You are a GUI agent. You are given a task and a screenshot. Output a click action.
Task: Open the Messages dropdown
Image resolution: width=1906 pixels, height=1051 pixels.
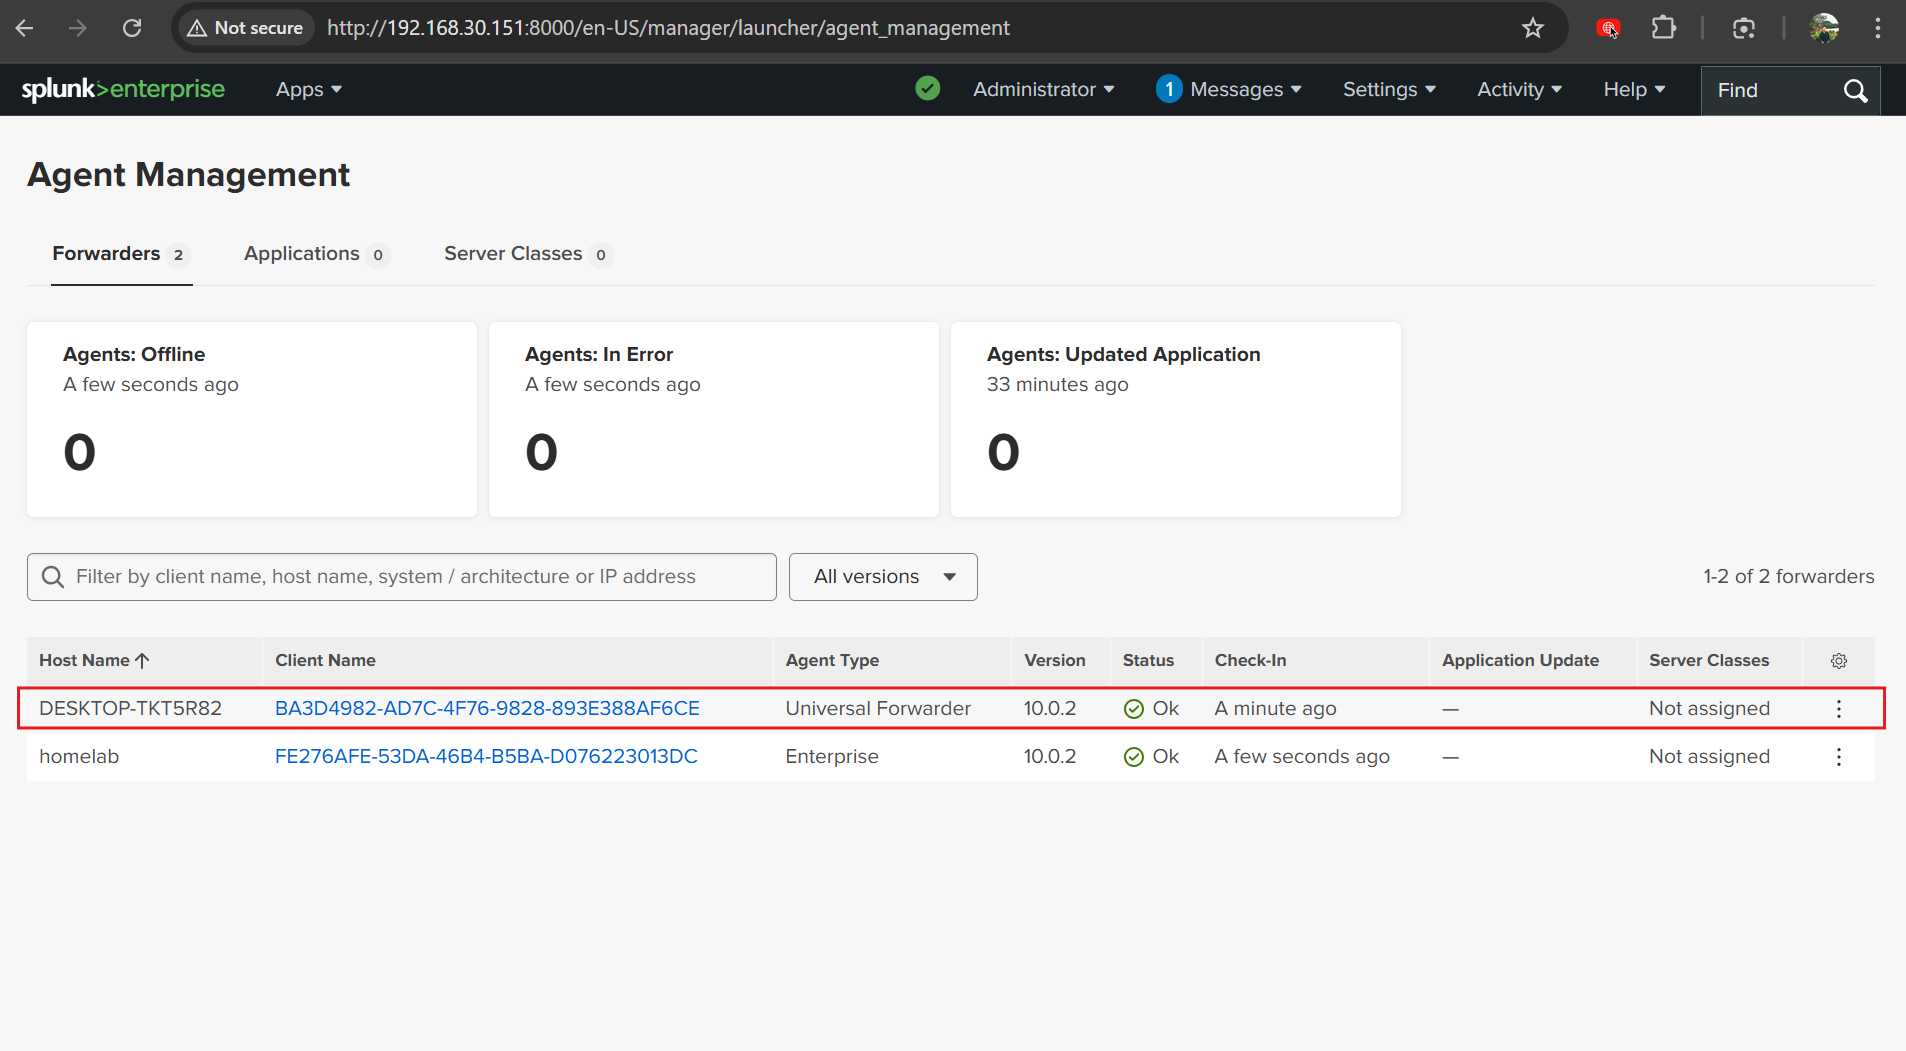click(1230, 90)
